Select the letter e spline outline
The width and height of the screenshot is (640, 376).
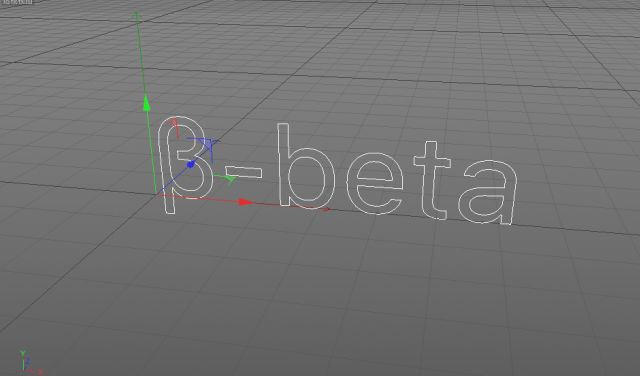tap(375, 183)
